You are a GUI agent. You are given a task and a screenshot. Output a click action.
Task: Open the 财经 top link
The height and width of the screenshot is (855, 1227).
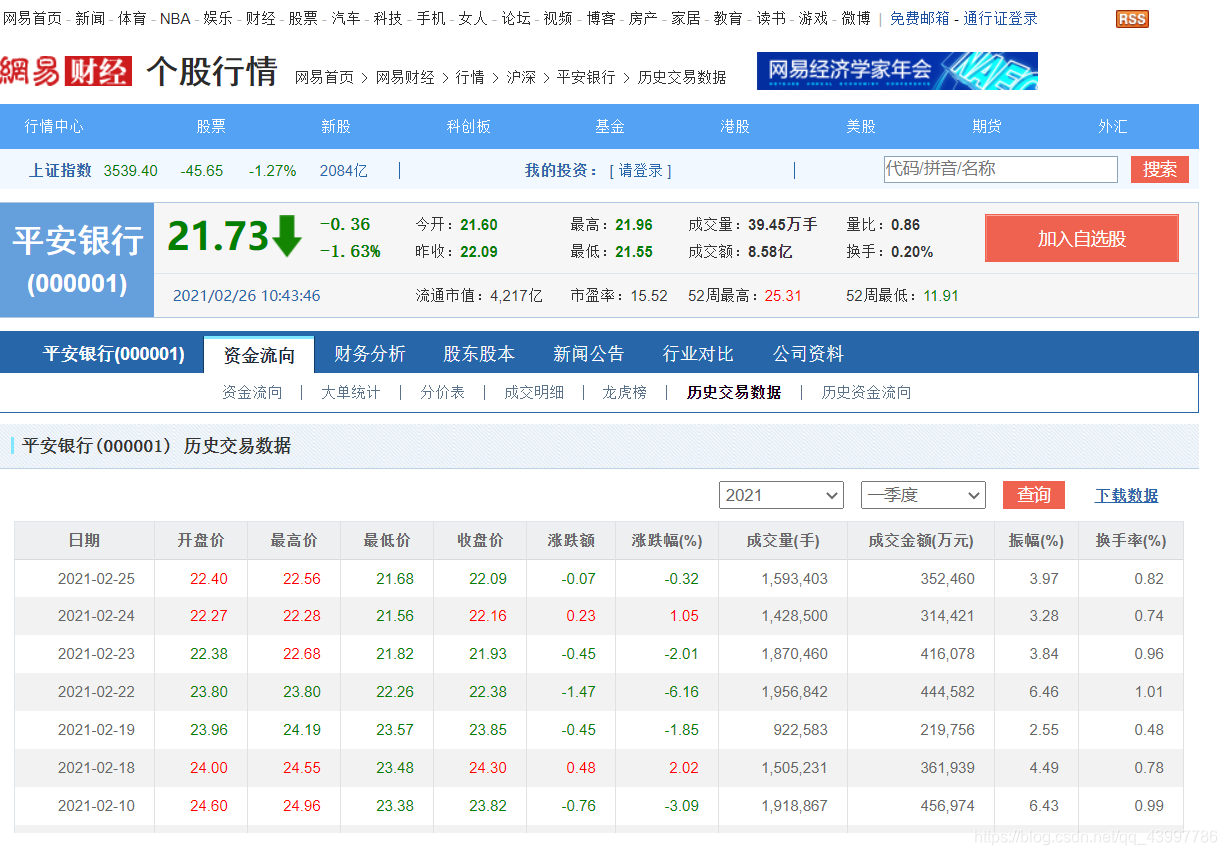coord(260,18)
